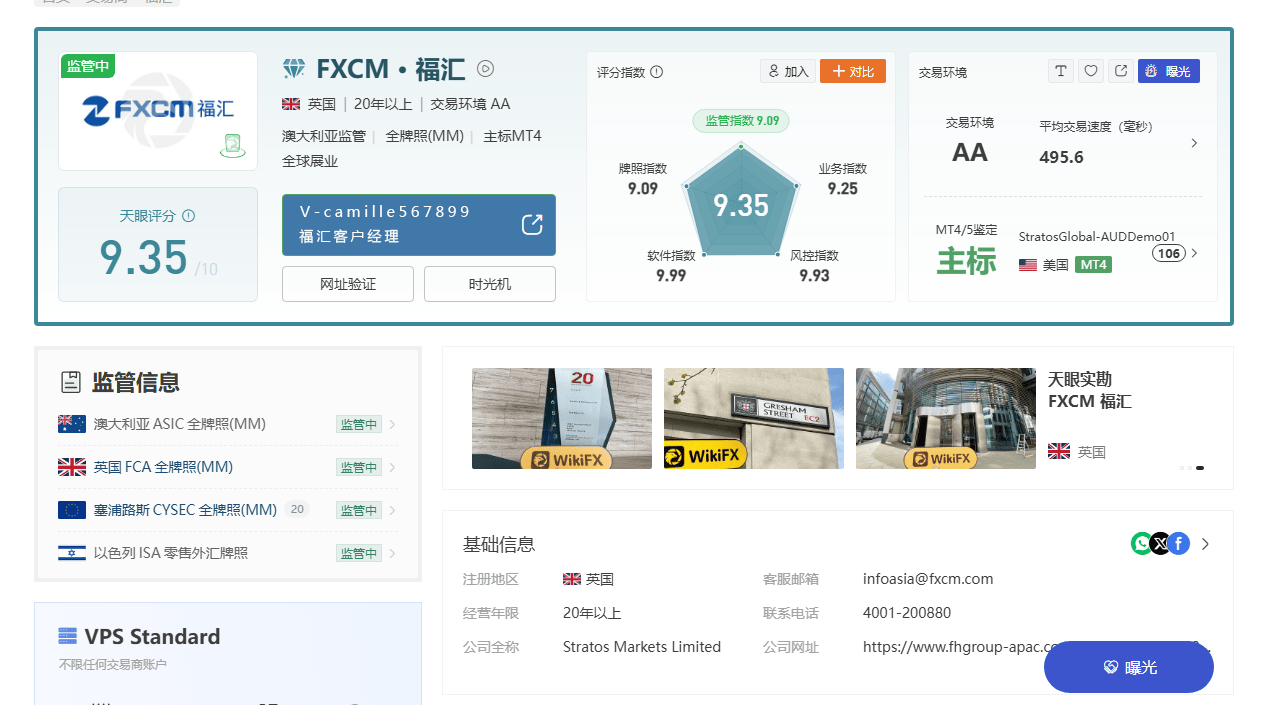Expand the StratosGlobal-AUDDemo01 row chevron

[x=1194, y=253]
